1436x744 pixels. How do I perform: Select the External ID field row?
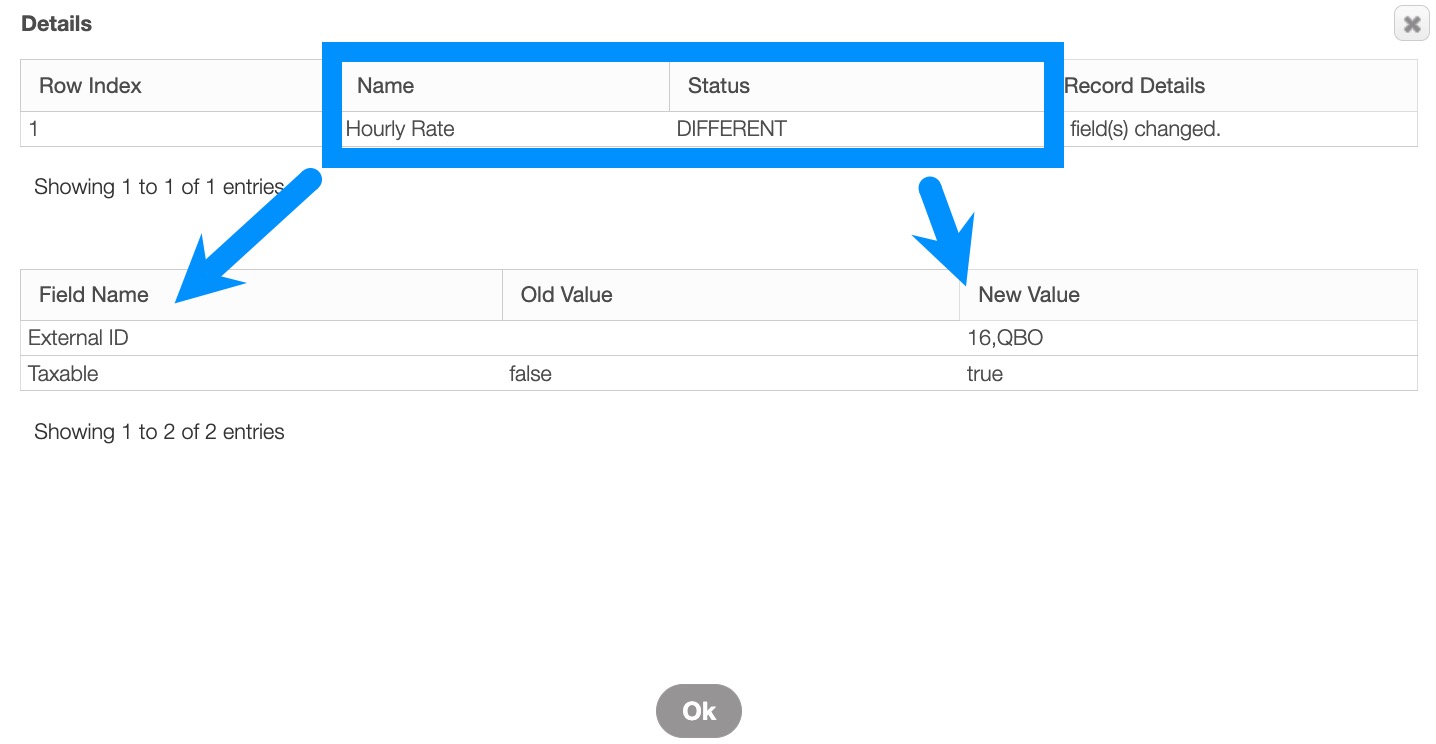pos(79,338)
